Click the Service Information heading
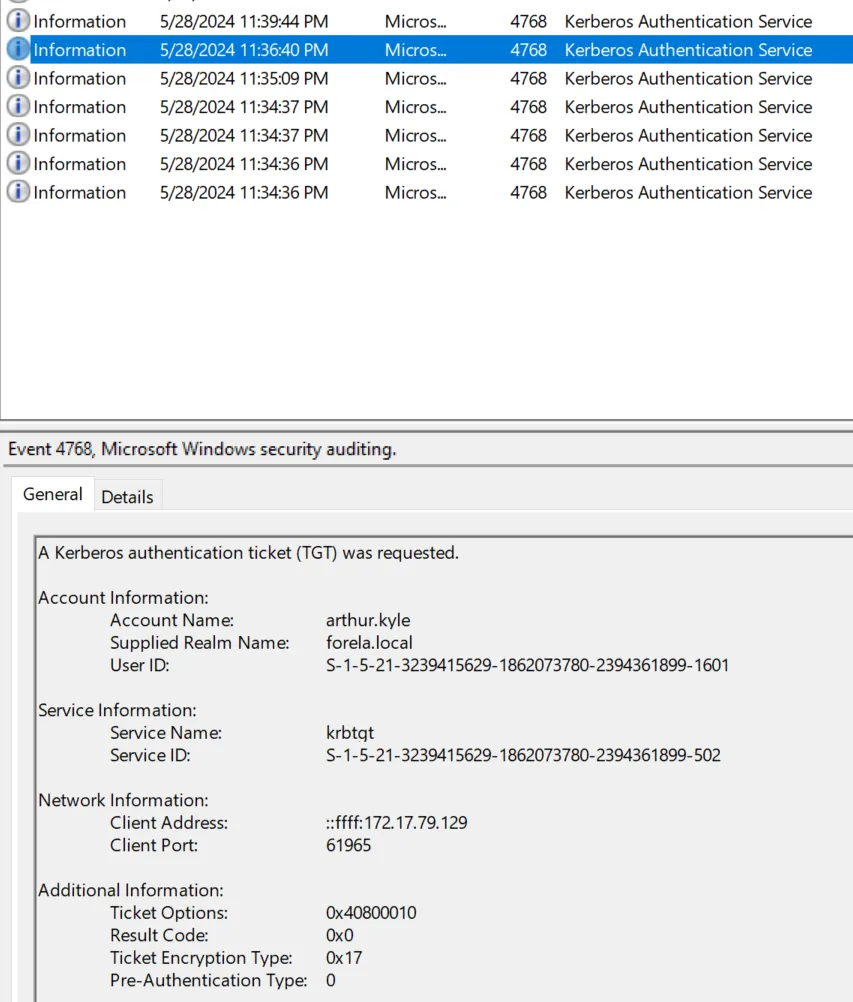 (x=117, y=710)
